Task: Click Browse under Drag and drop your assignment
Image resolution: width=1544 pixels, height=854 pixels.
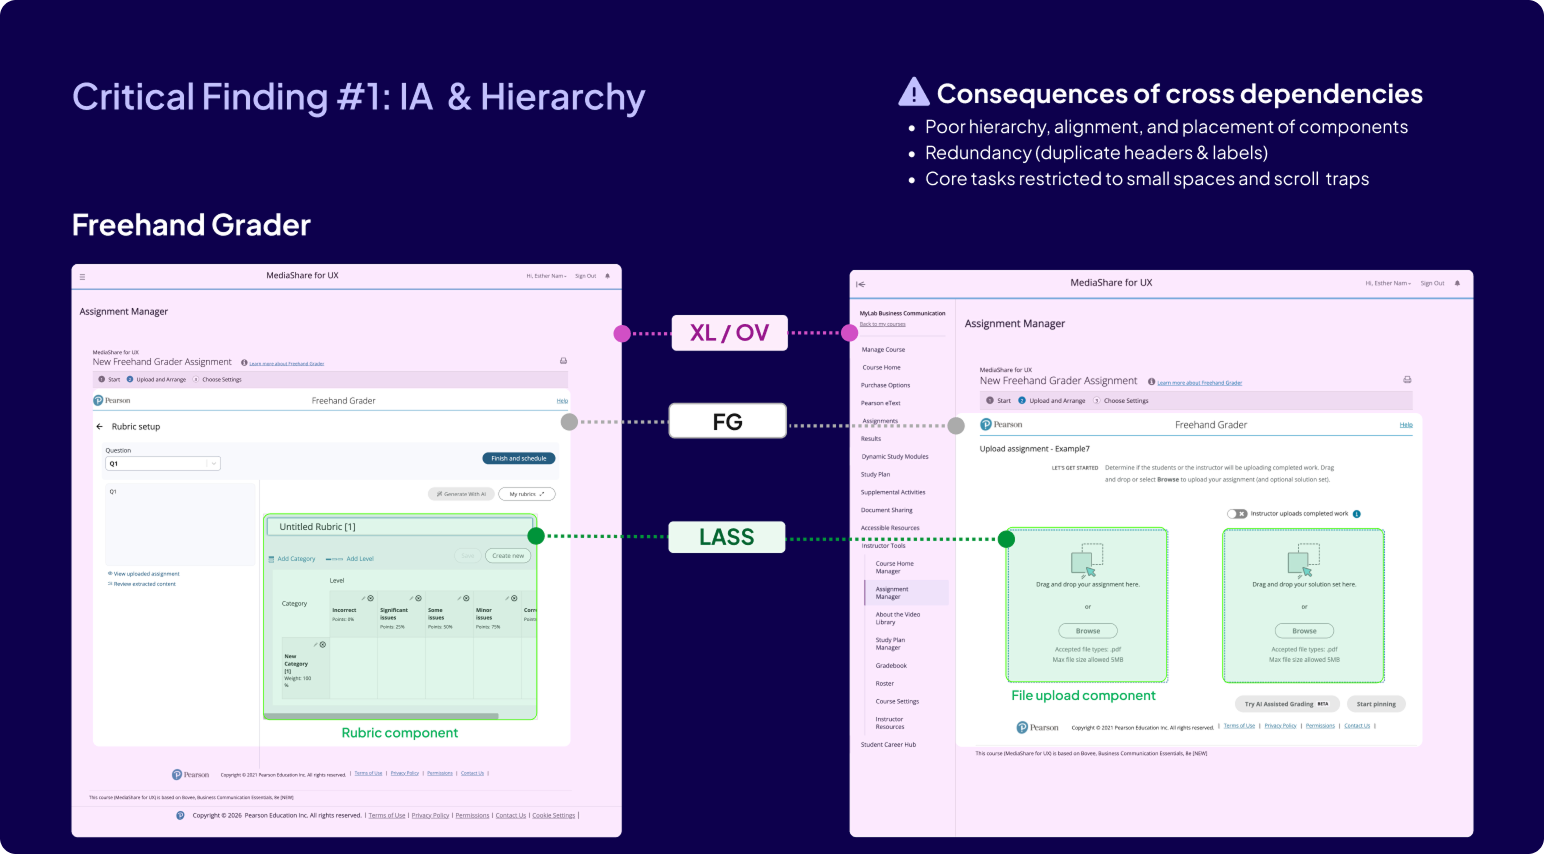Action: tap(1088, 631)
